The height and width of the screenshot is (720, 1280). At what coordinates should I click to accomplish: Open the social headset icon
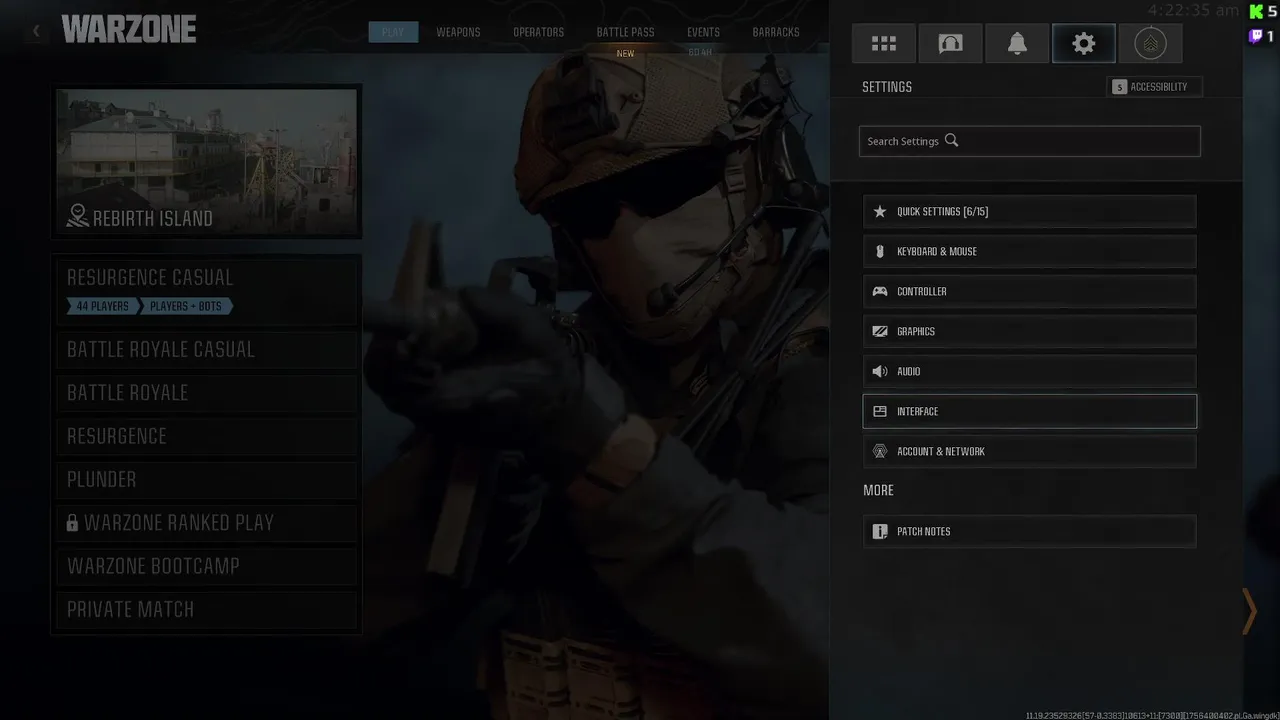[950, 43]
